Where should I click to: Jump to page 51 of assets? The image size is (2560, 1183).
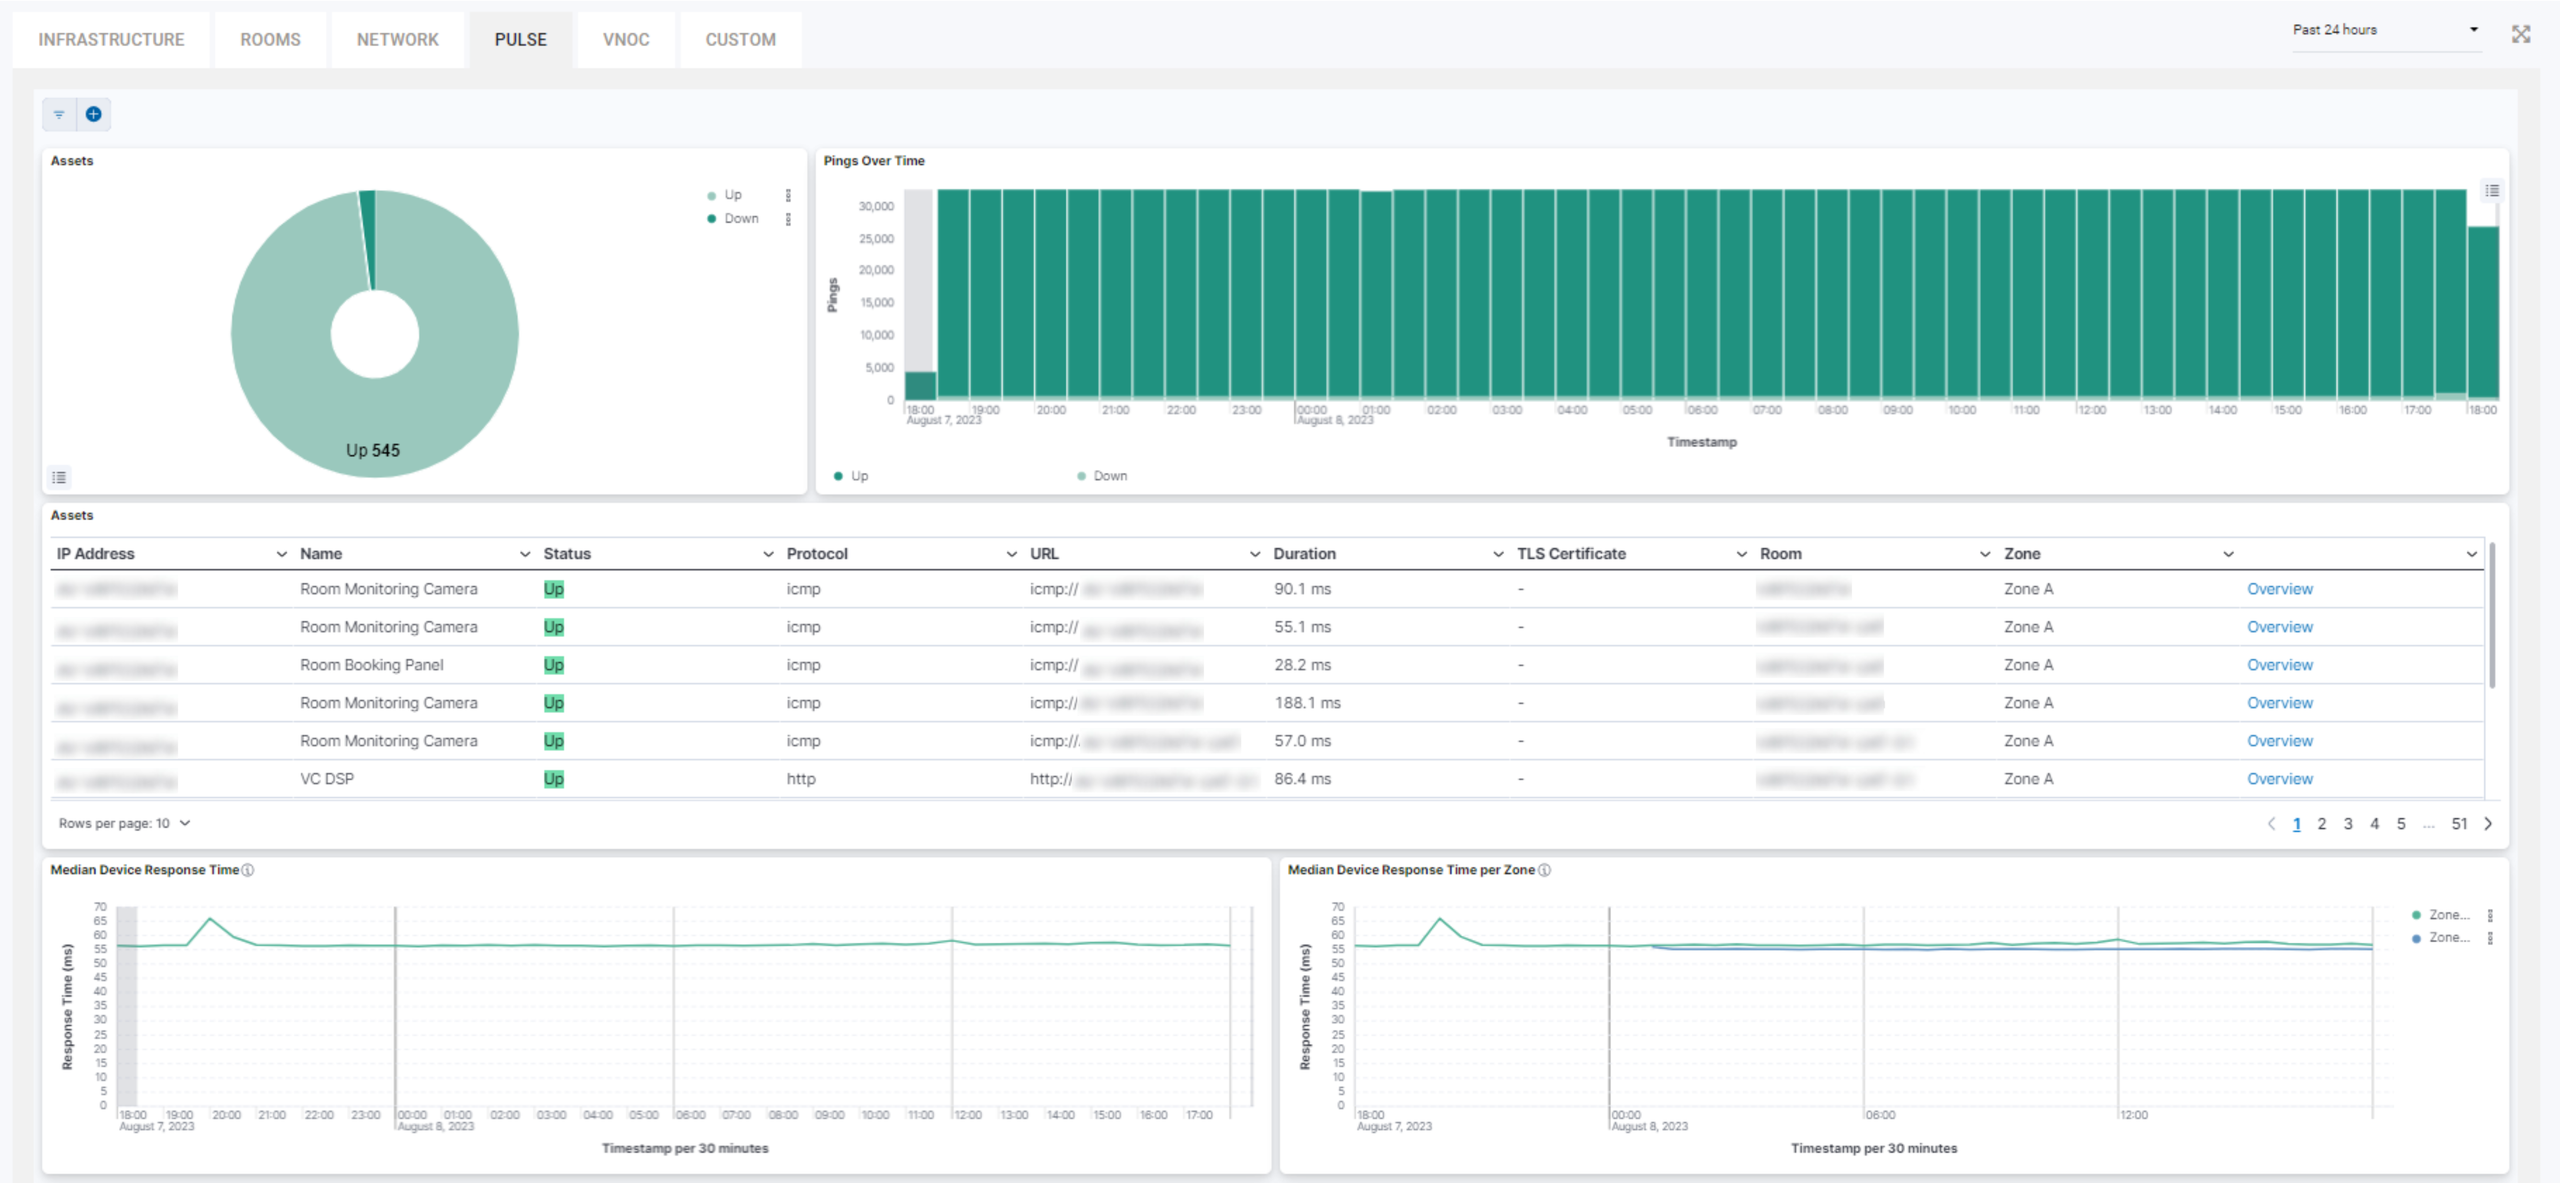click(x=2459, y=824)
